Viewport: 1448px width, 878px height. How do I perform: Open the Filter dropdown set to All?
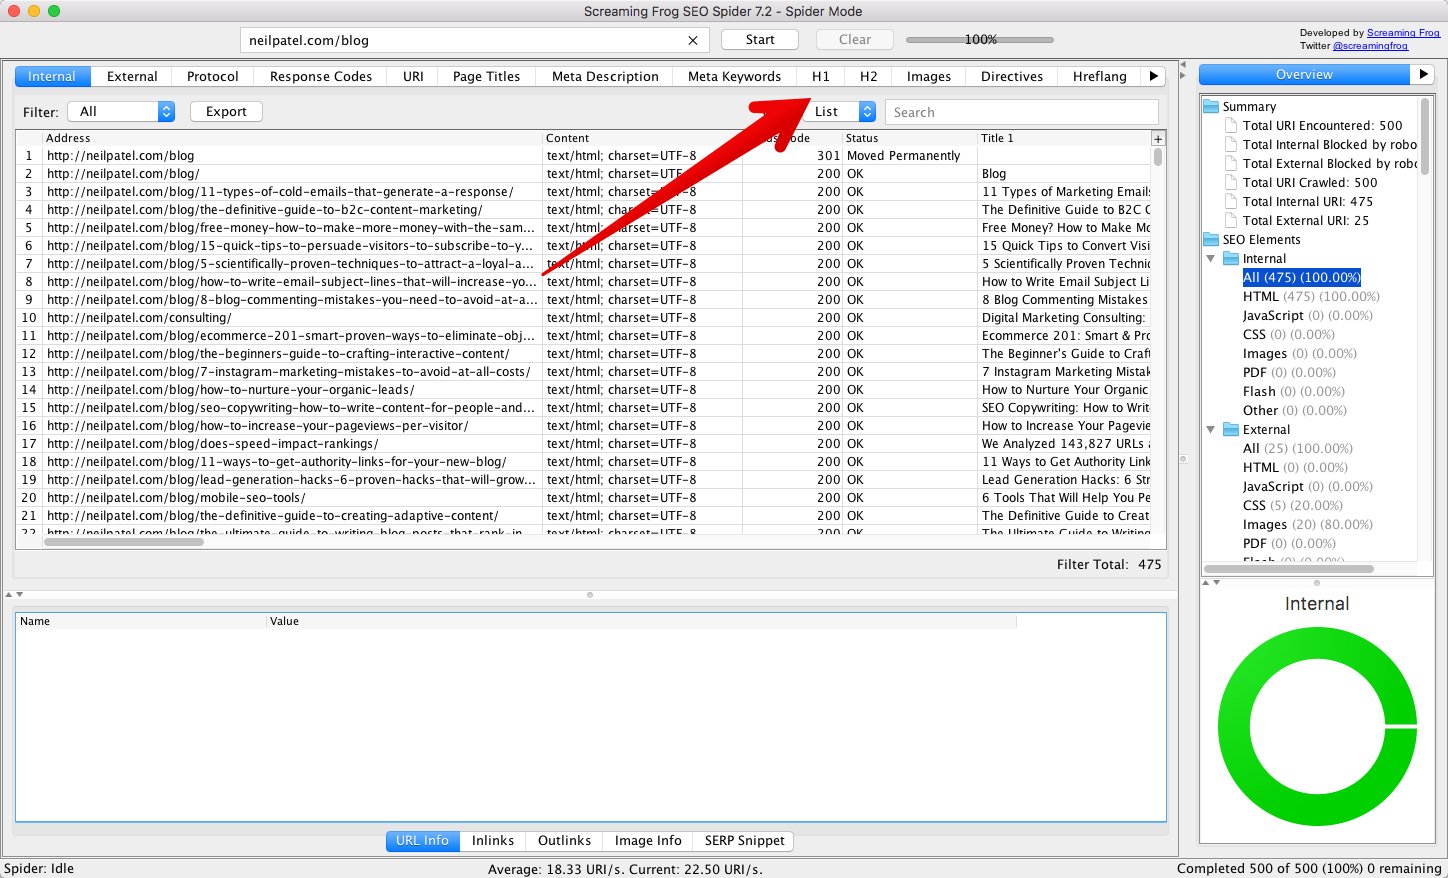click(121, 112)
